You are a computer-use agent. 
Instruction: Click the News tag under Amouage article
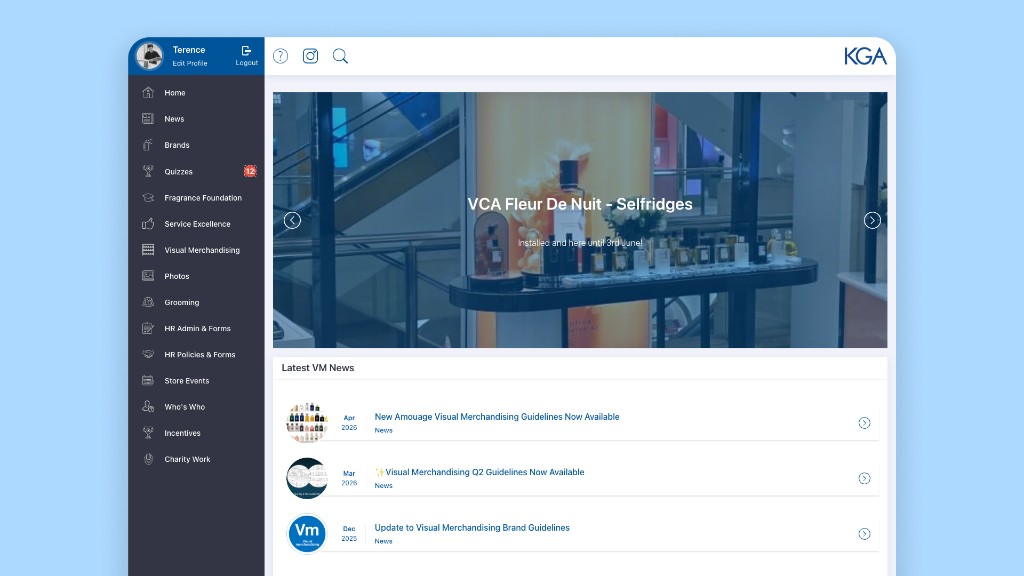pyautogui.click(x=383, y=430)
